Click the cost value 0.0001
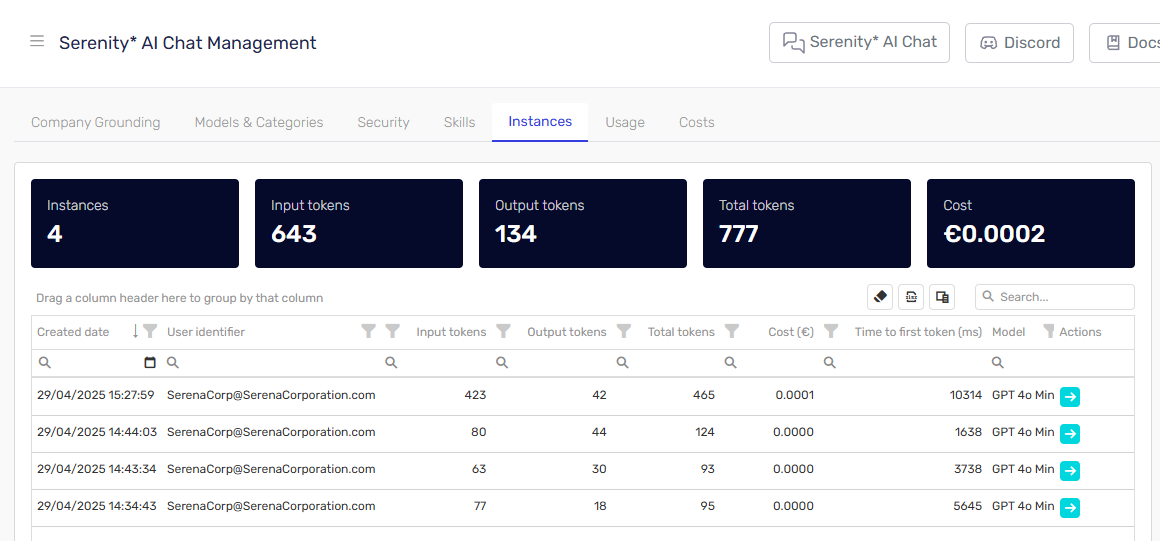 pyautogui.click(x=795, y=395)
